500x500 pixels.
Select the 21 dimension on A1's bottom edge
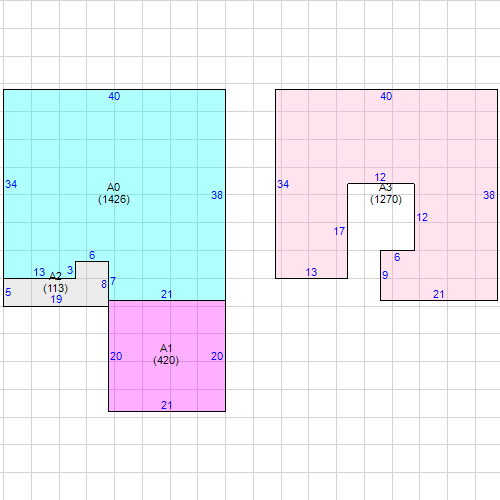point(166,405)
